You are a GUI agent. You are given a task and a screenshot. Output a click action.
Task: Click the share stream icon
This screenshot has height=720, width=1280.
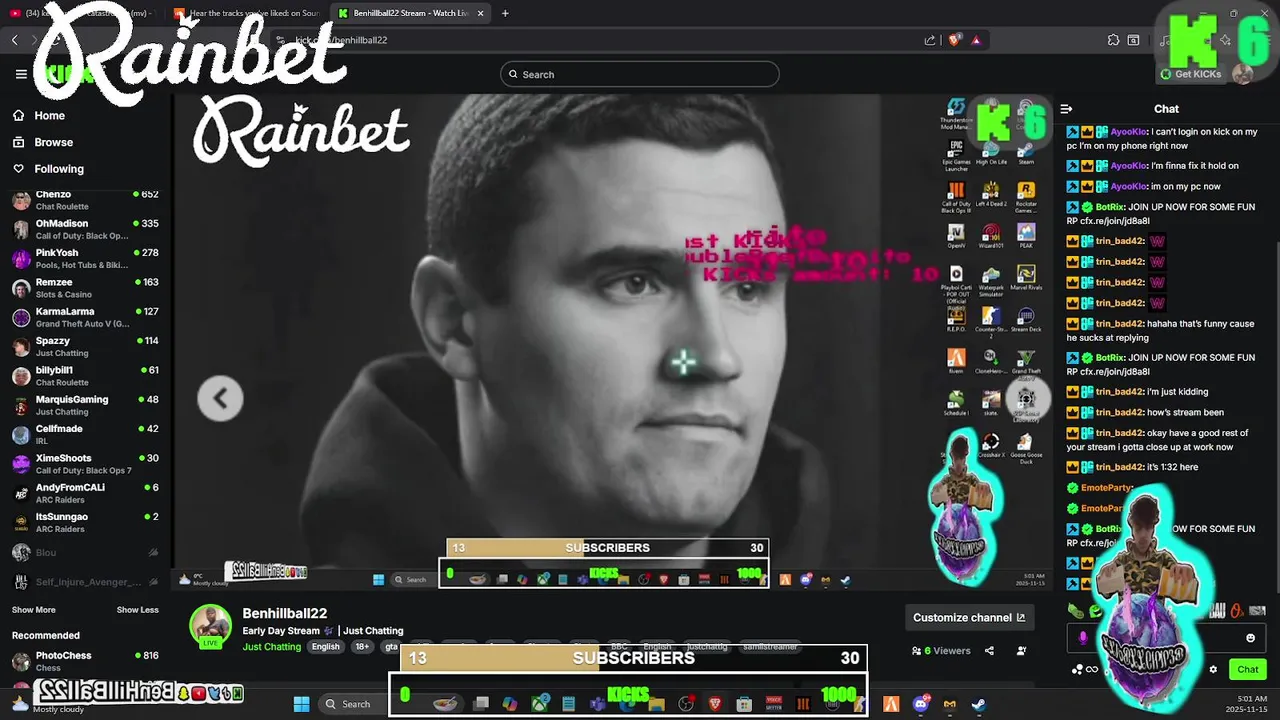click(989, 651)
